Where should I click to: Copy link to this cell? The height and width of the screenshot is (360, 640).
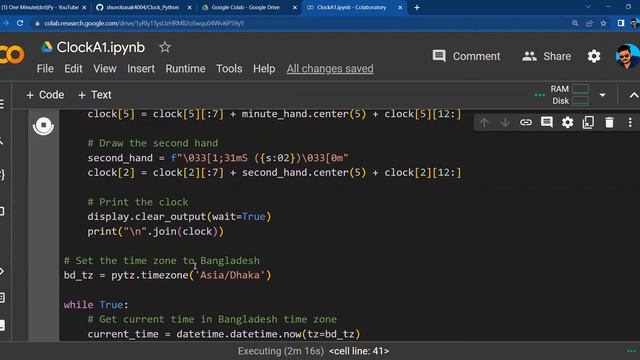pos(526,122)
